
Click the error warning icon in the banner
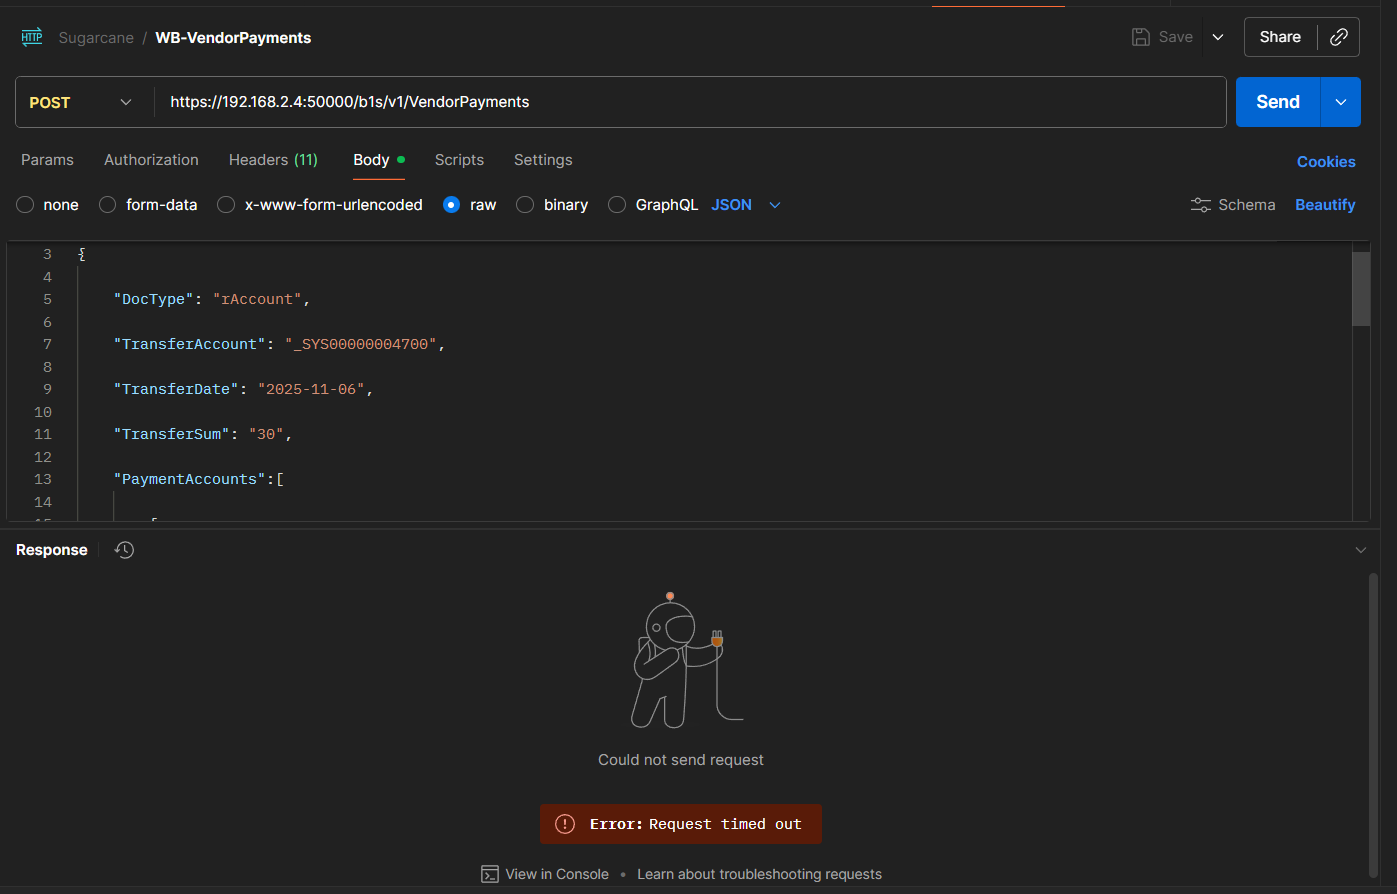pyautogui.click(x=565, y=824)
